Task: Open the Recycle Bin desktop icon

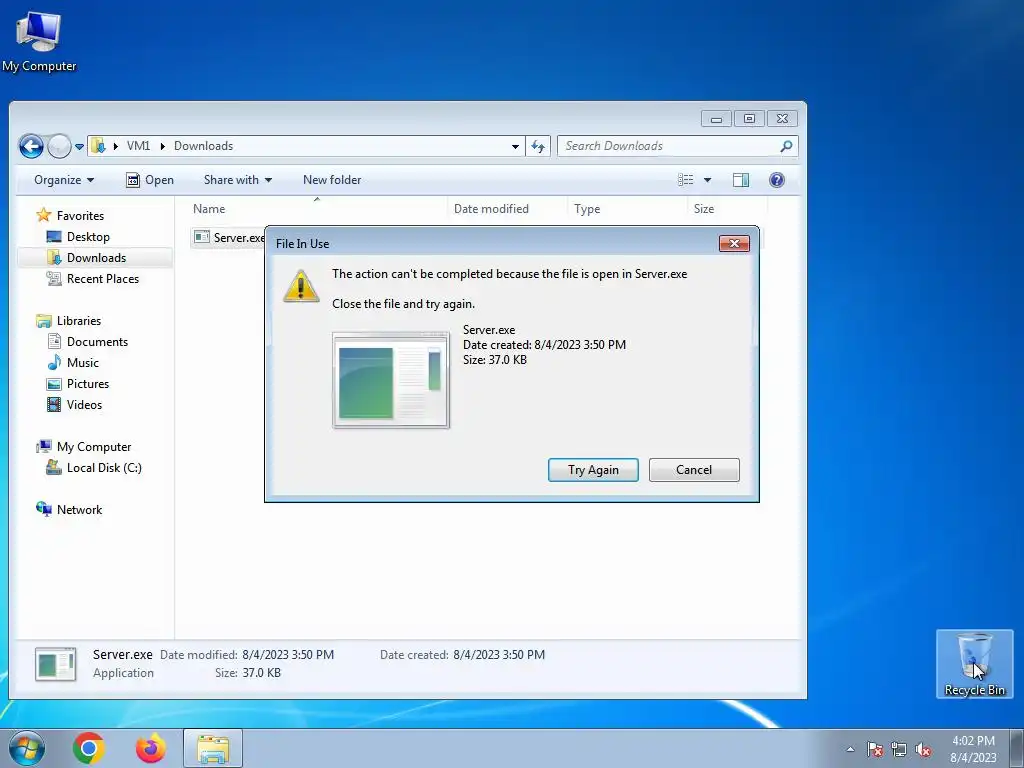Action: point(974,664)
